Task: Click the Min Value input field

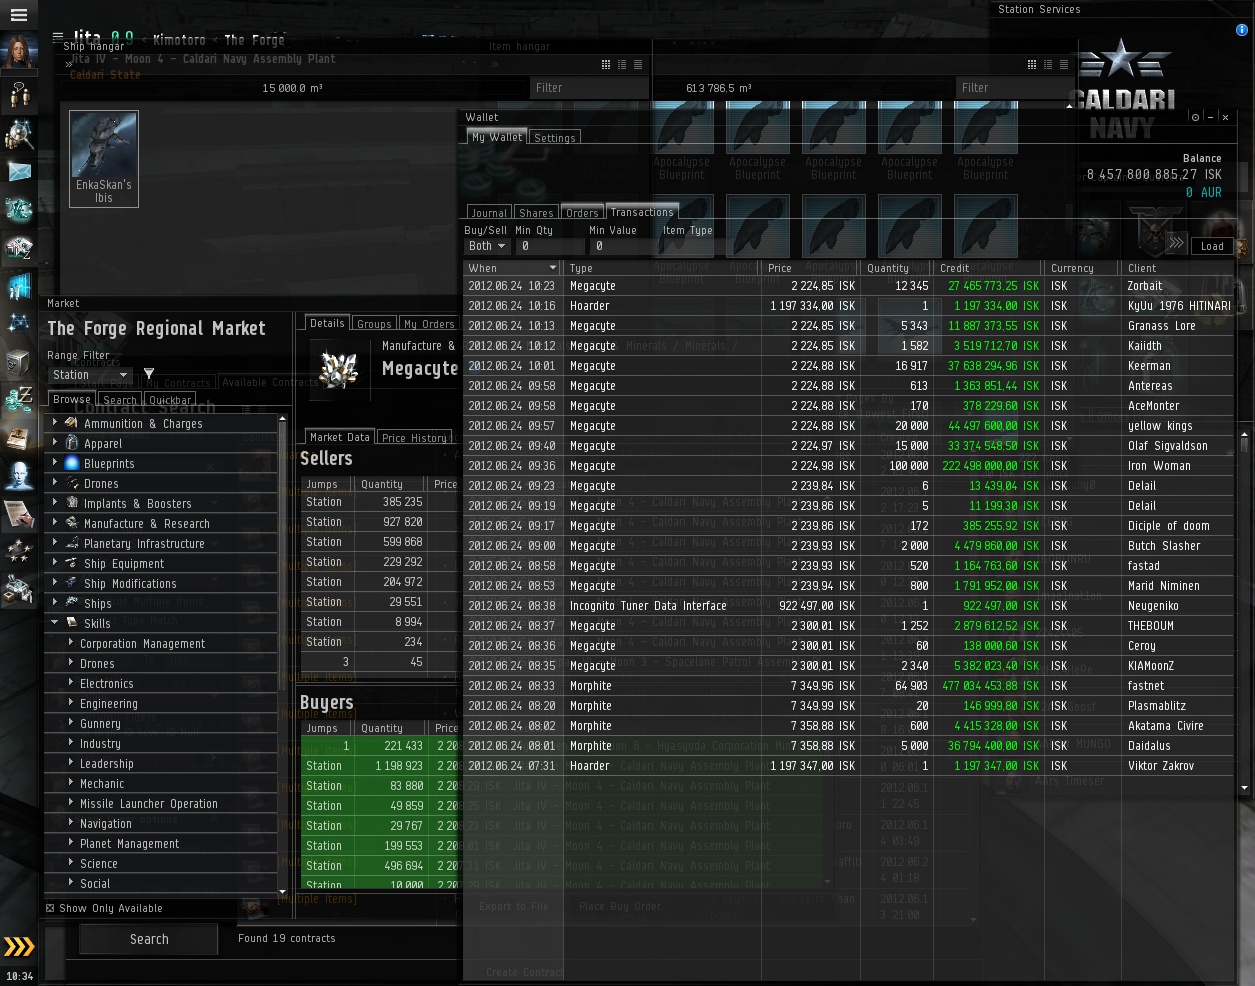Action: [622, 246]
